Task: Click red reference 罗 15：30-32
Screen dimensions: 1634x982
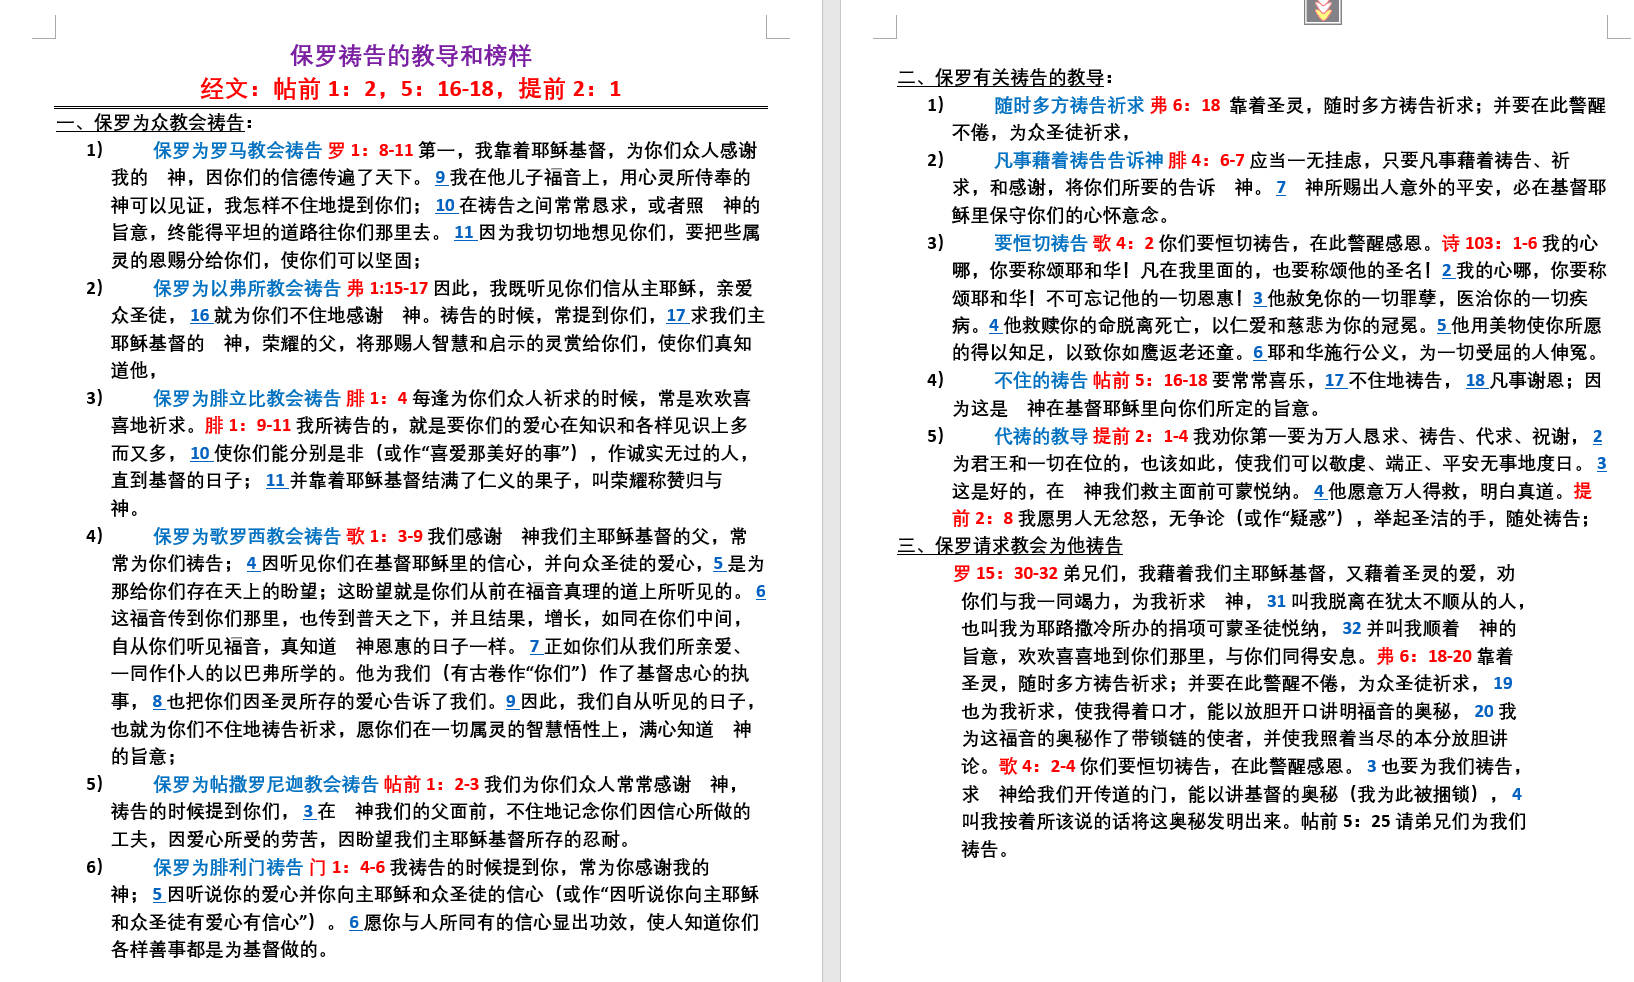Action: pyautogui.click(x=1004, y=574)
